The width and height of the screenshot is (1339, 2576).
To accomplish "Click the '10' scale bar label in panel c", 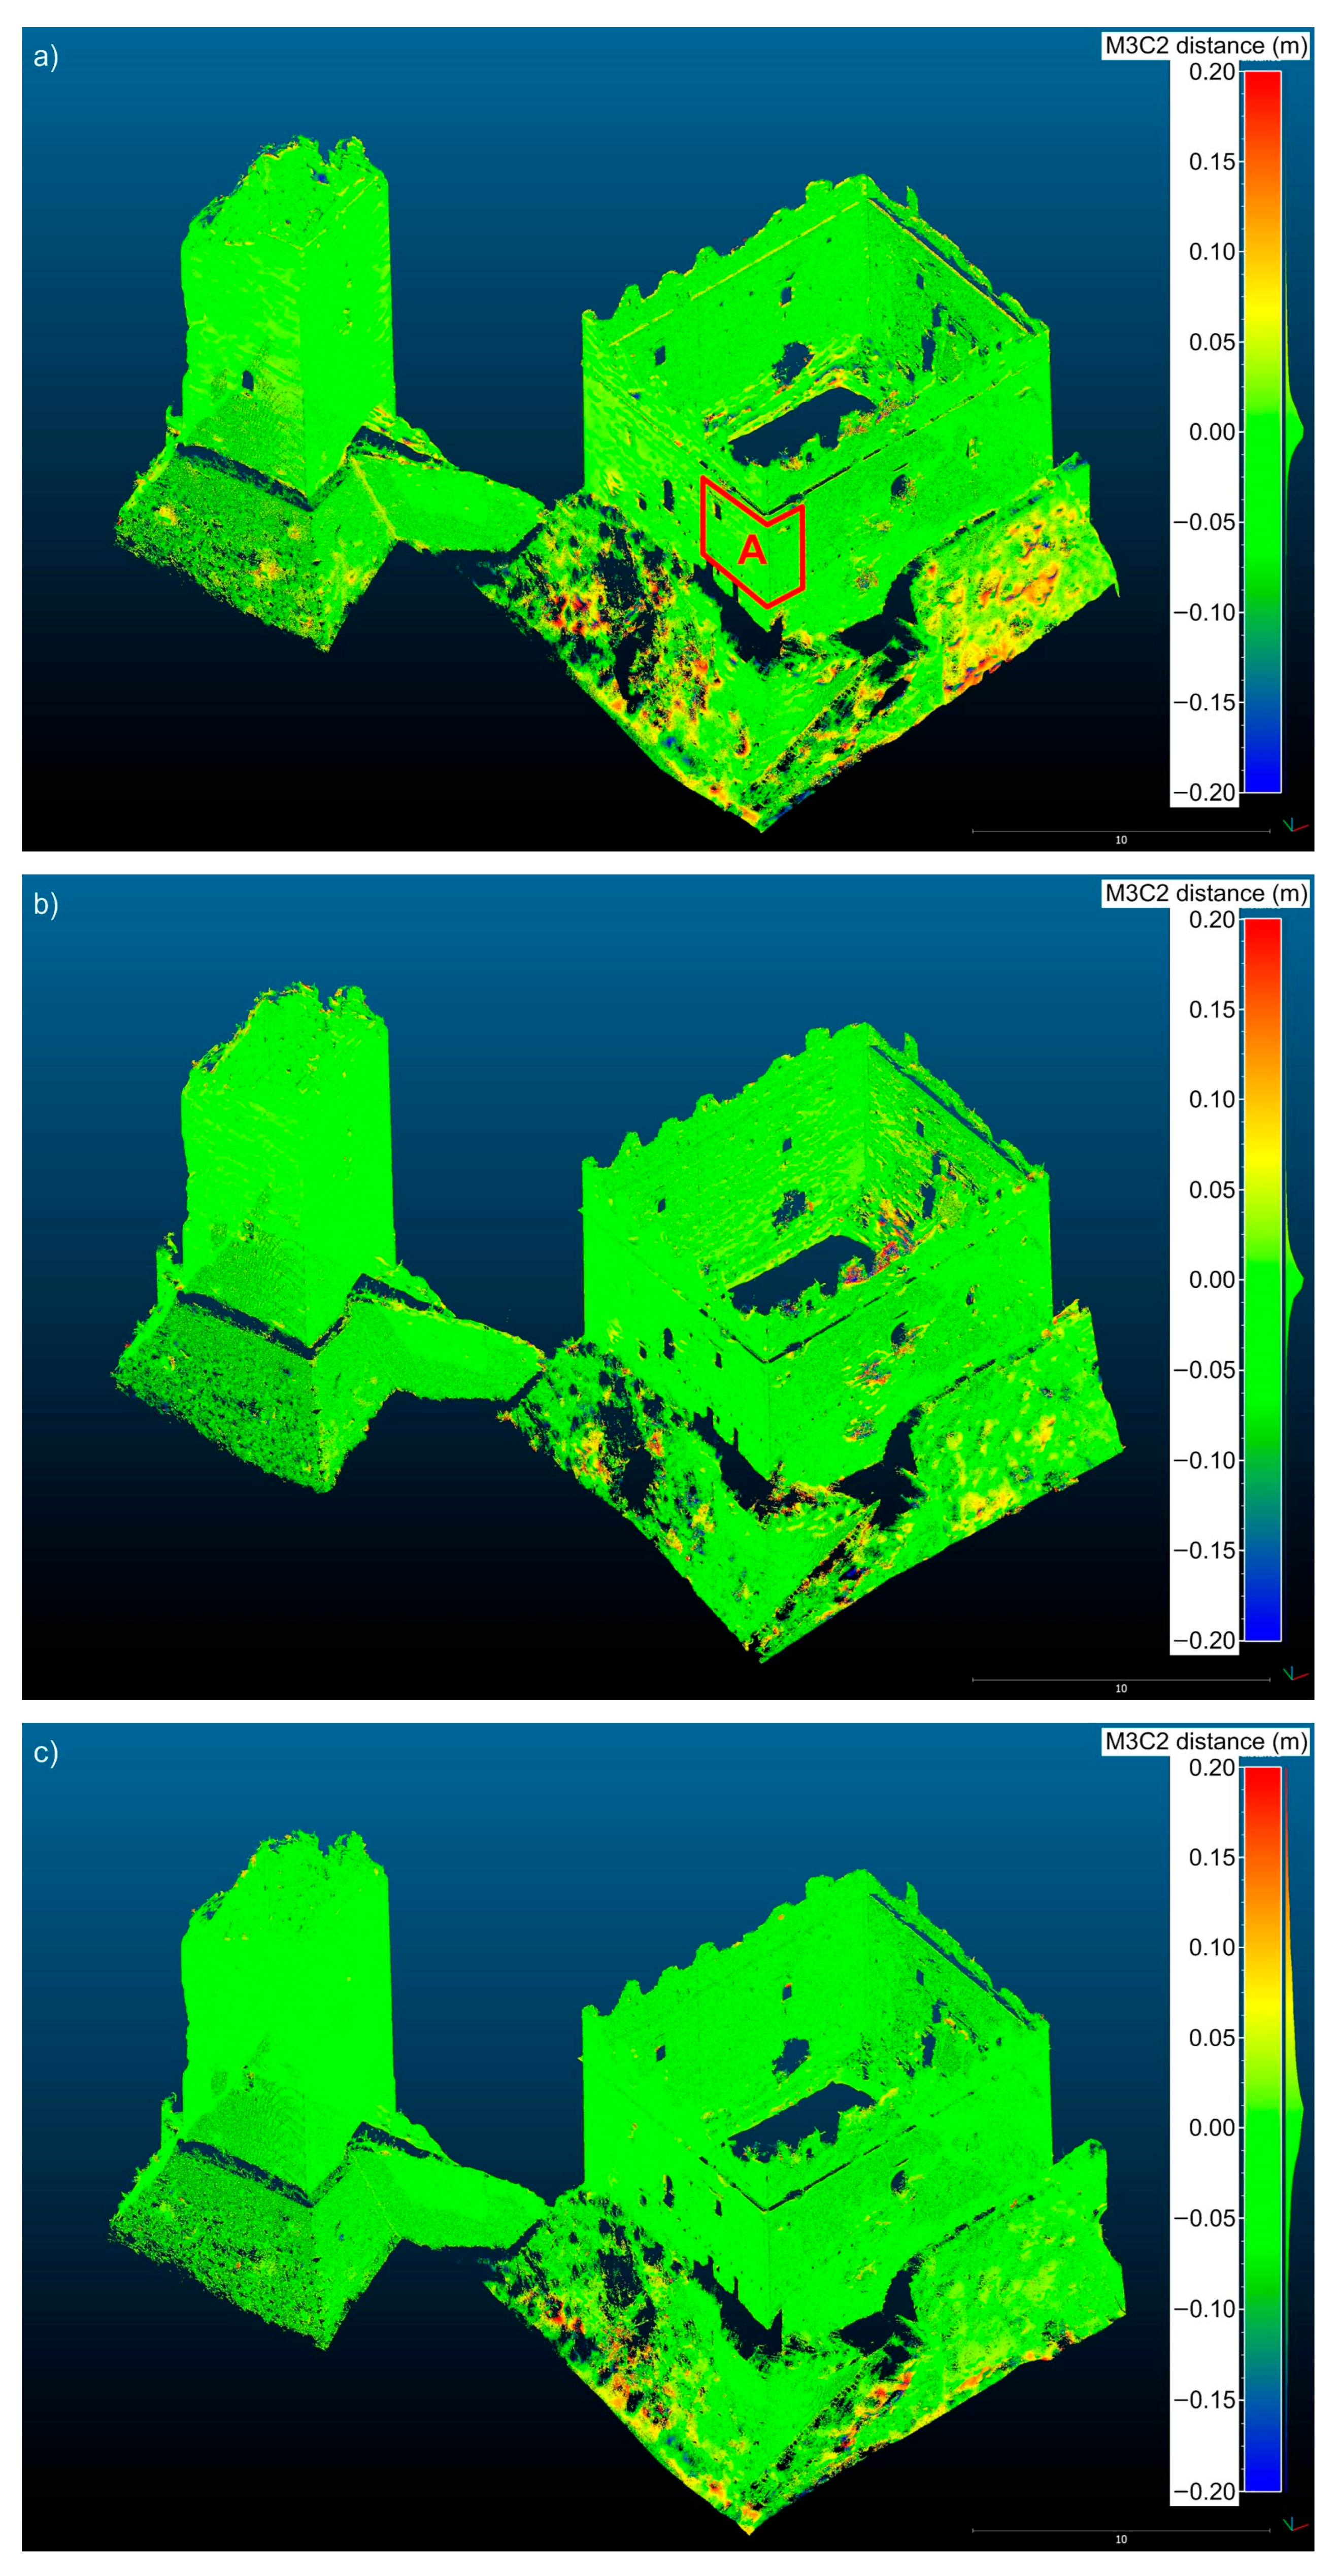I will point(1121,2539).
